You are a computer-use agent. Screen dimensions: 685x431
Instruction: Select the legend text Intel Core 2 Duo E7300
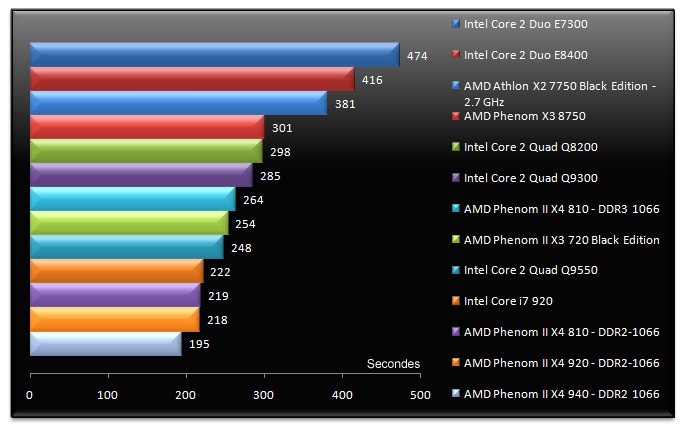pos(526,24)
